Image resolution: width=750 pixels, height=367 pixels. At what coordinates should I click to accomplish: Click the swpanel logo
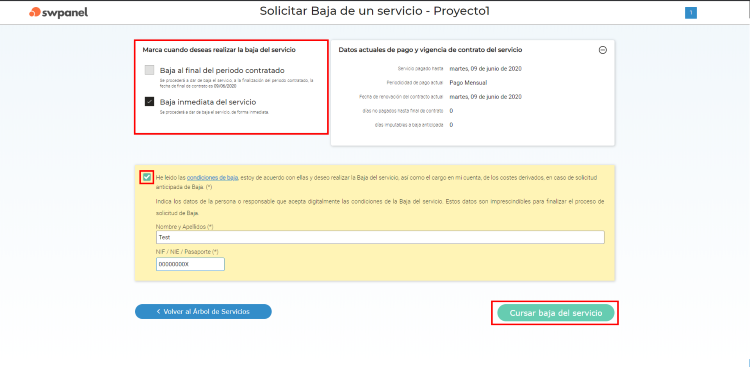click(x=58, y=12)
